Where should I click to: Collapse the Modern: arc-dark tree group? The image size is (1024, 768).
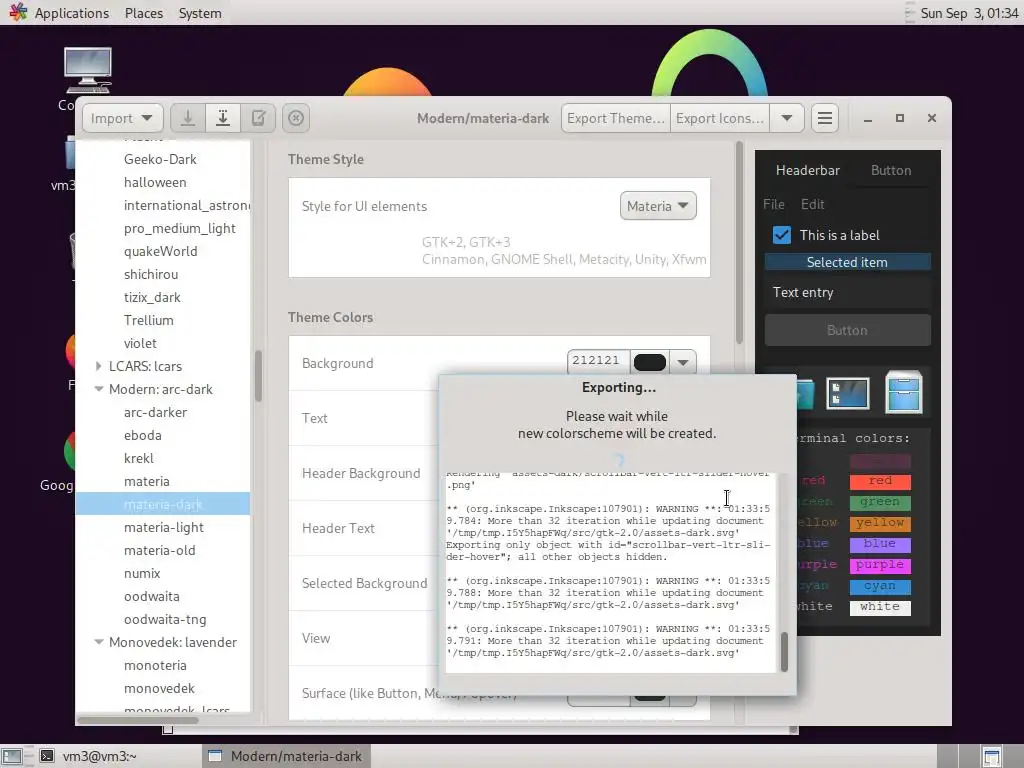coord(99,389)
